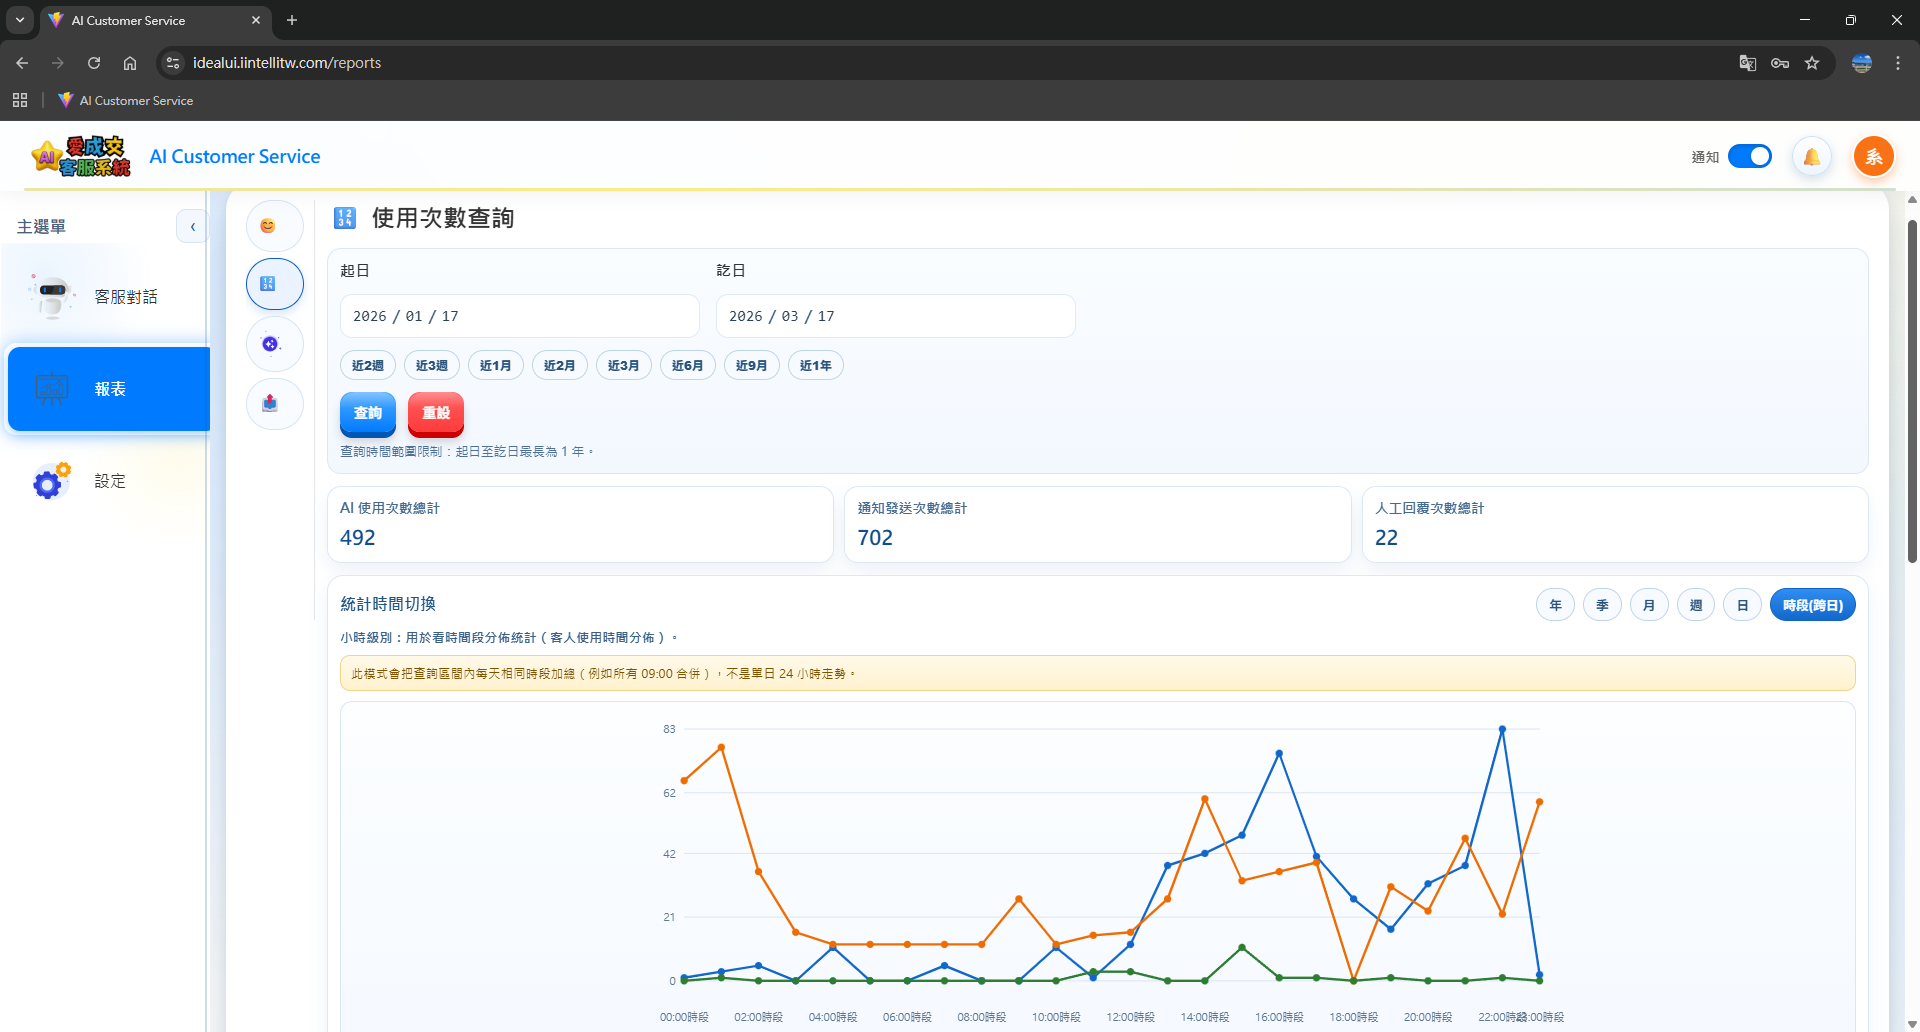Toggle the 通知 notification switch

[x=1749, y=157]
